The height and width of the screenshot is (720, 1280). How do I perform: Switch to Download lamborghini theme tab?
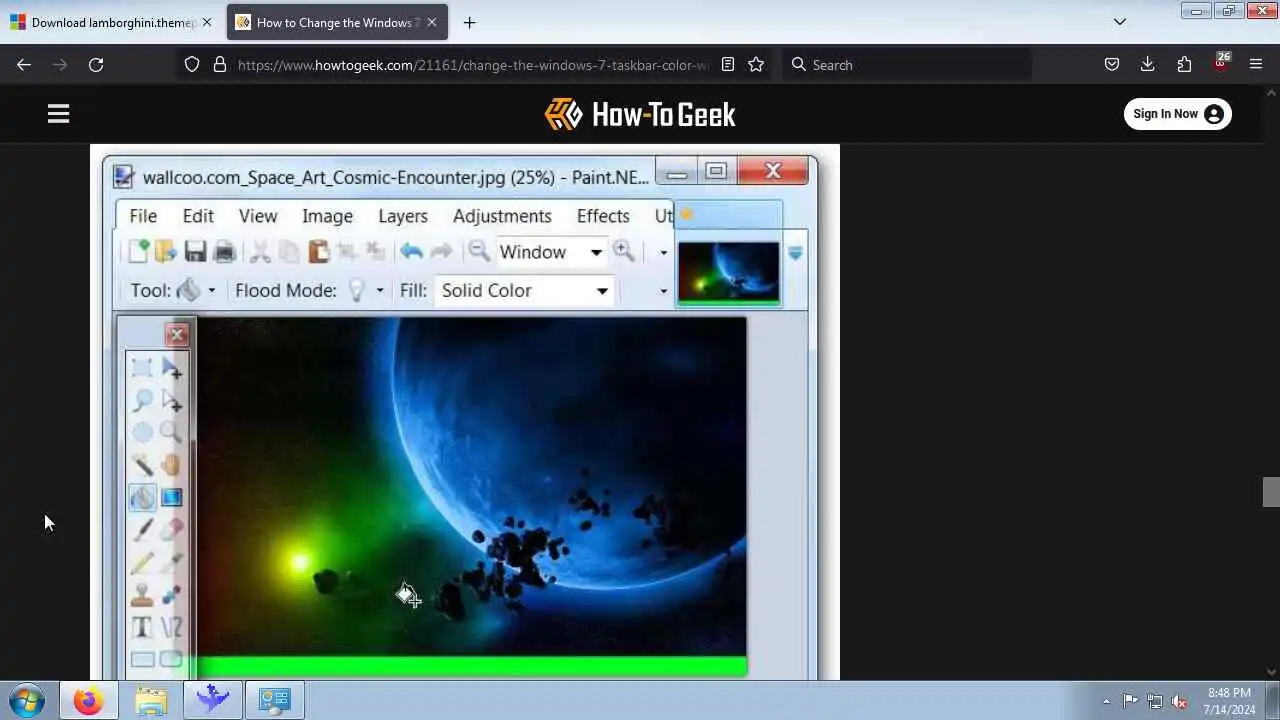tap(112, 22)
